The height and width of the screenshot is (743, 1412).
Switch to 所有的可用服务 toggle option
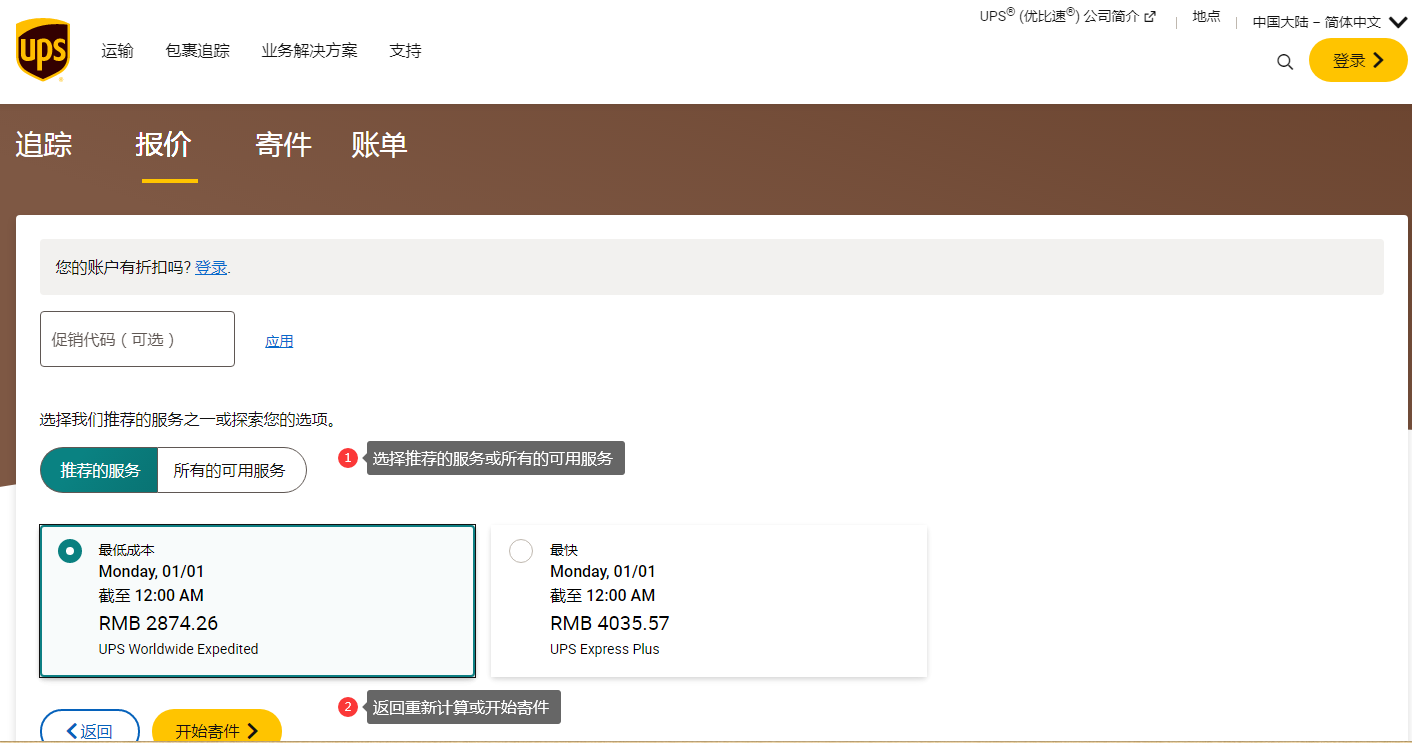pyautogui.click(x=230, y=470)
